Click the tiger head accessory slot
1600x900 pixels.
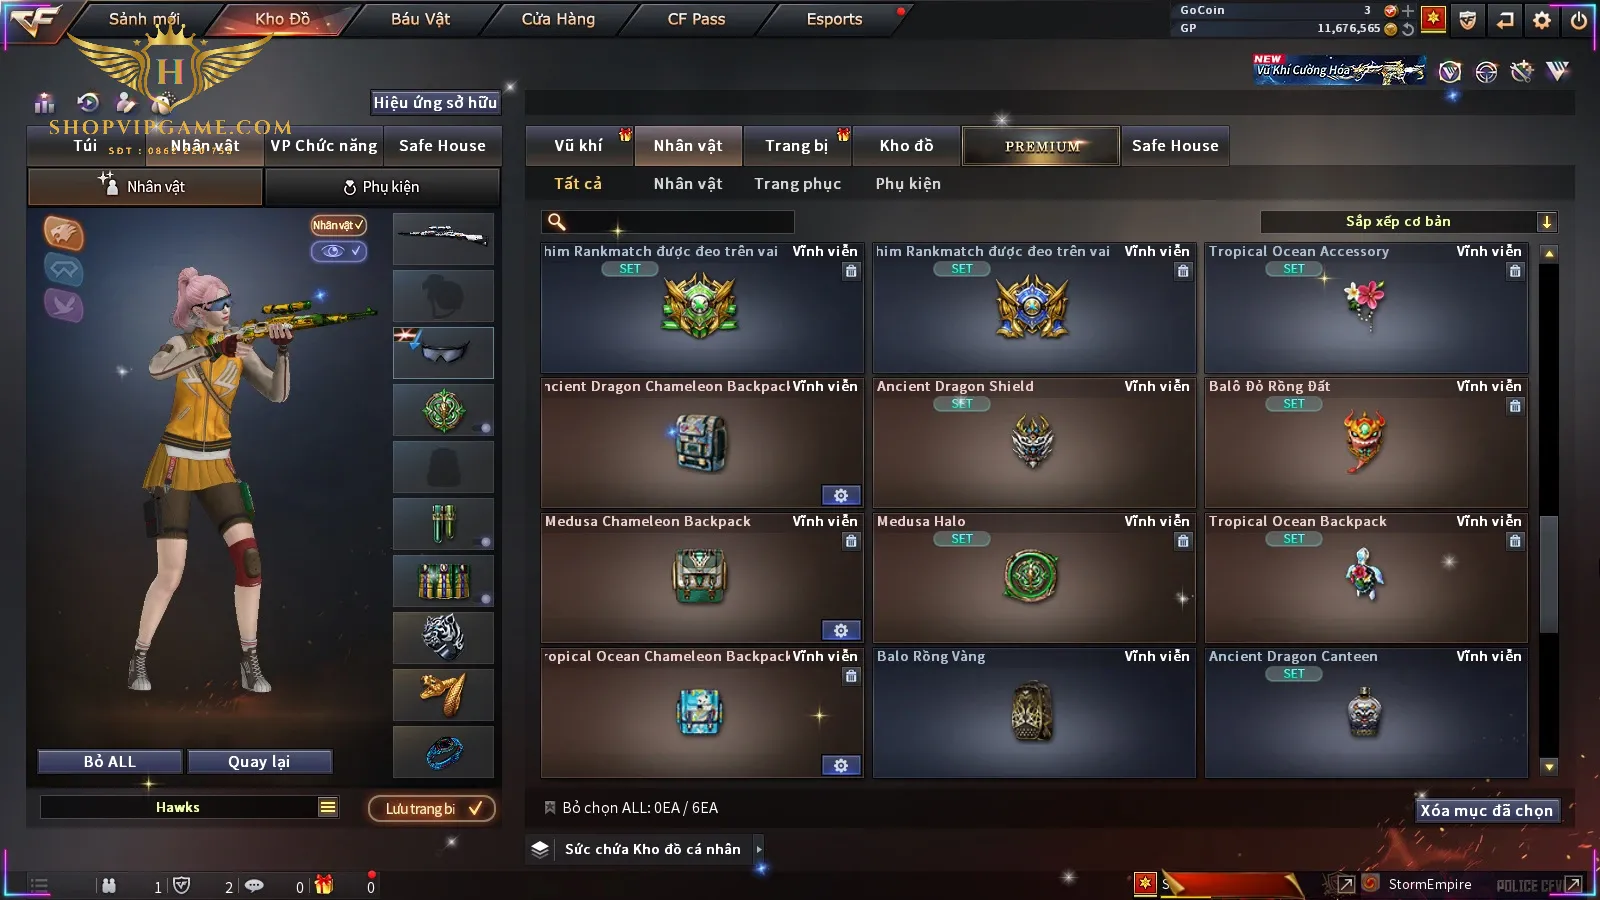pyautogui.click(x=443, y=637)
